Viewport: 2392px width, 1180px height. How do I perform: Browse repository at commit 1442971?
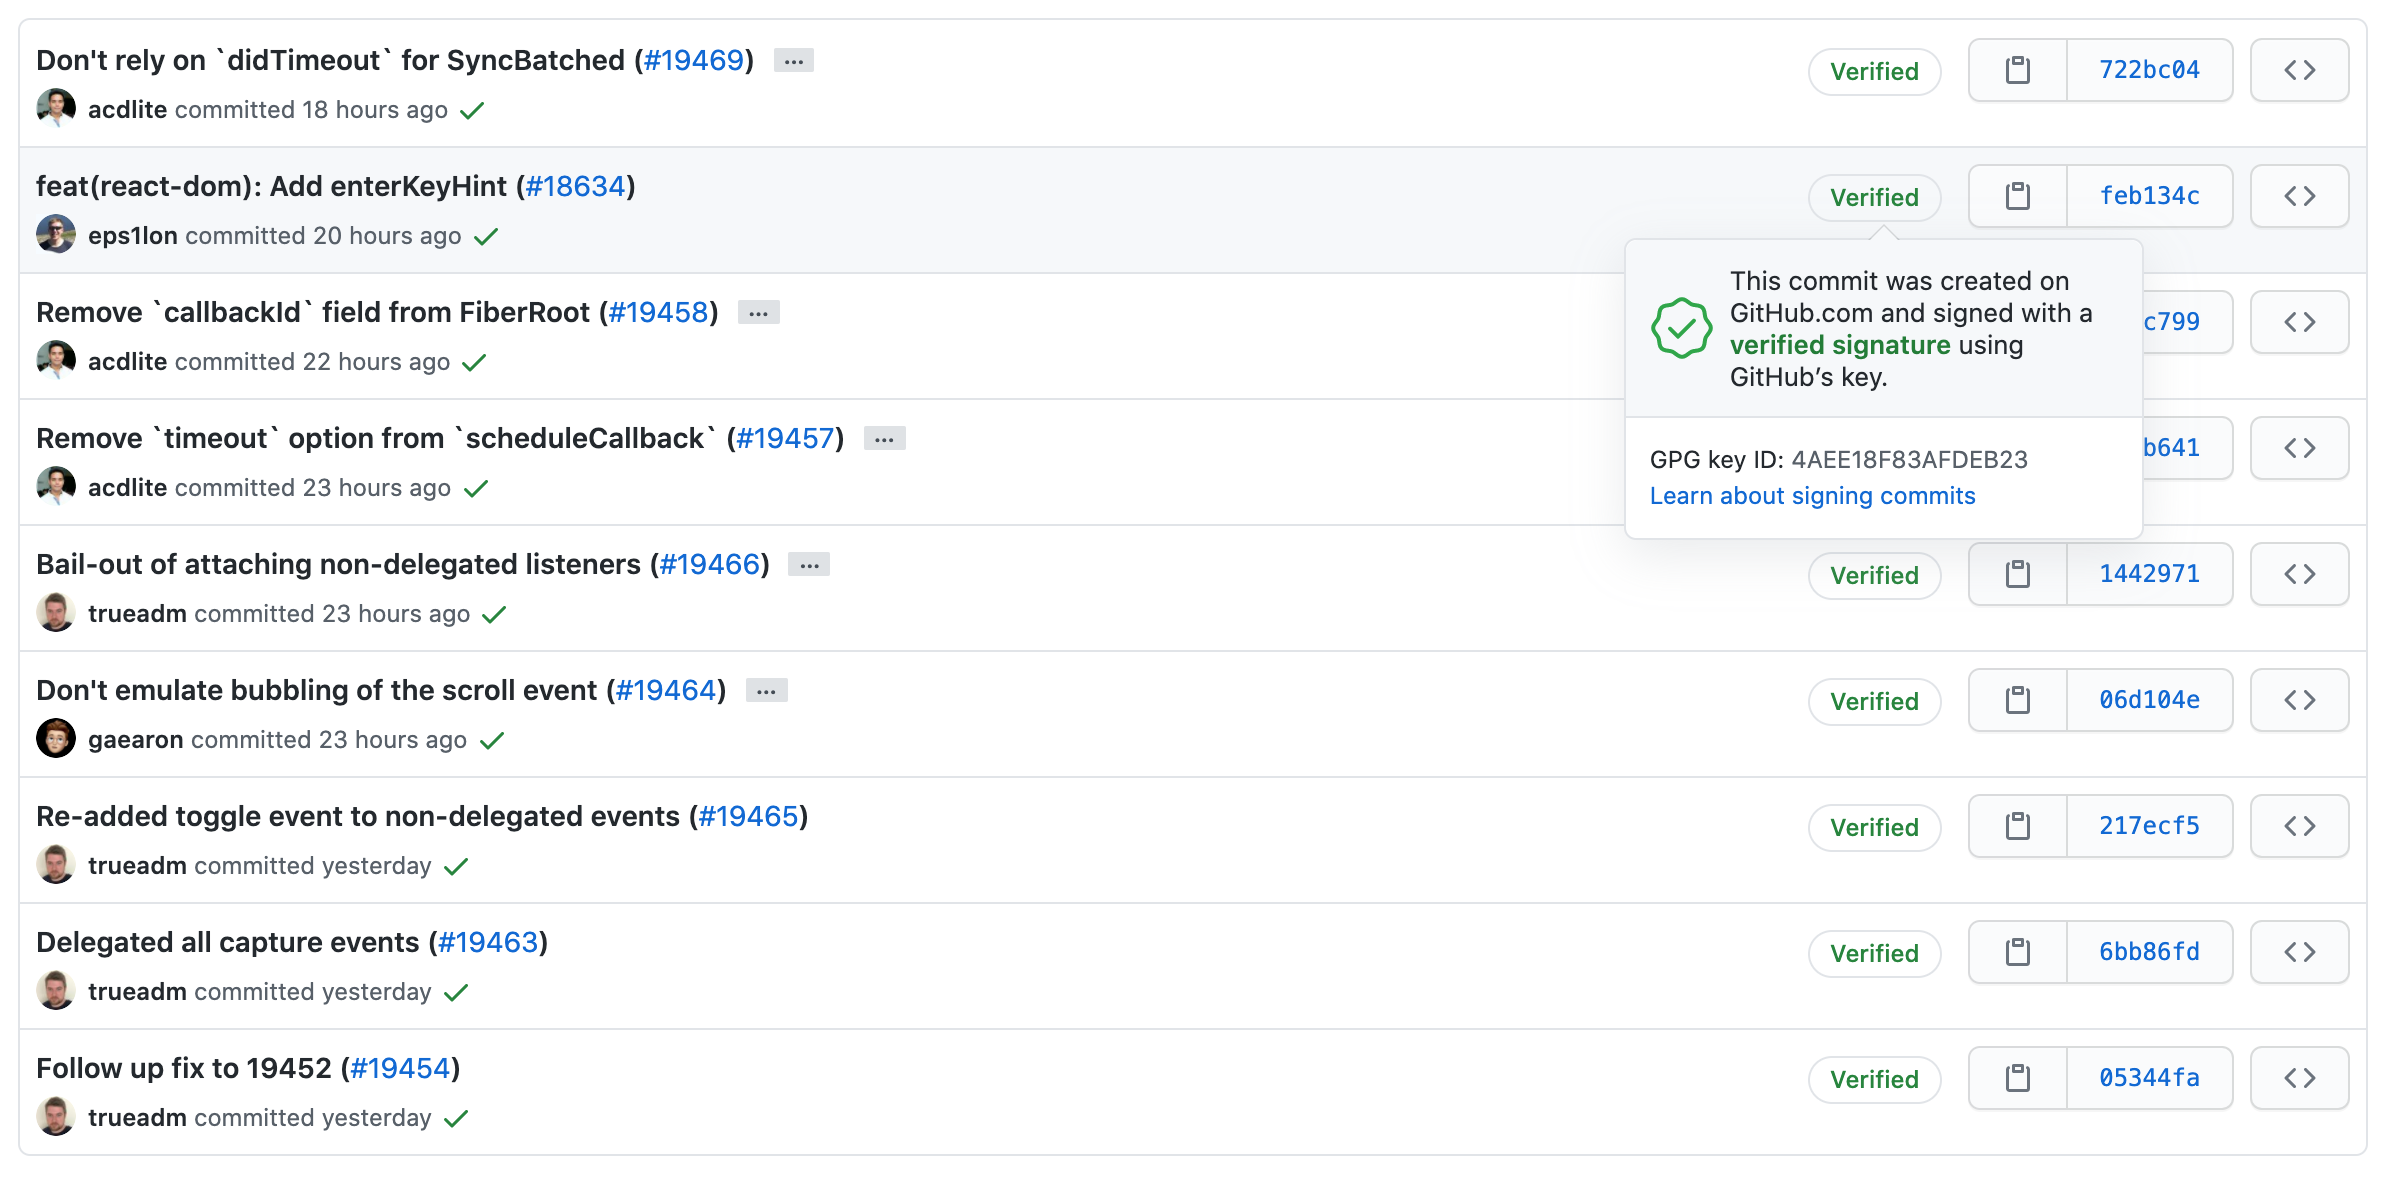click(2299, 574)
